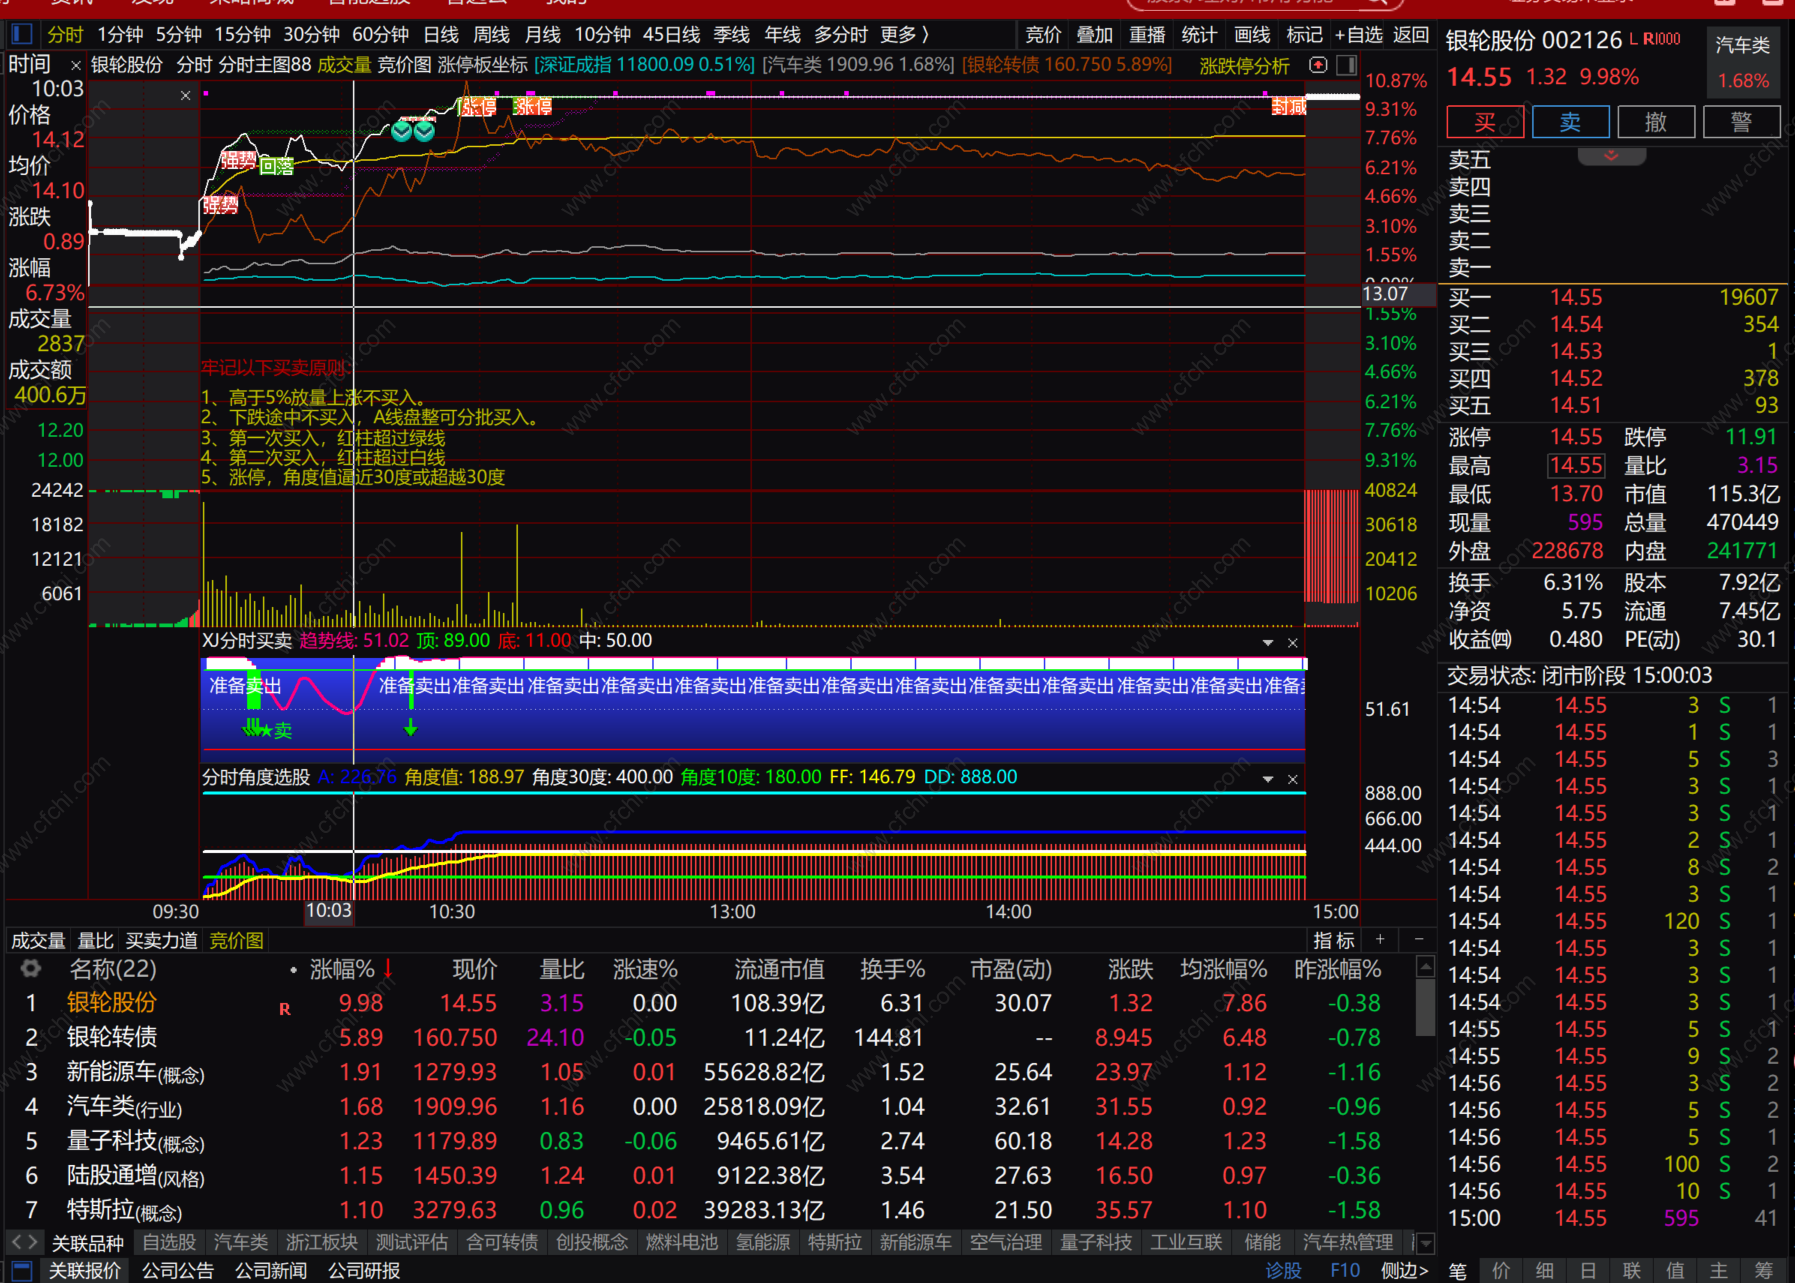Open table column settings gear icon
The height and width of the screenshot is (1283, 1795).
click(31, 968)
